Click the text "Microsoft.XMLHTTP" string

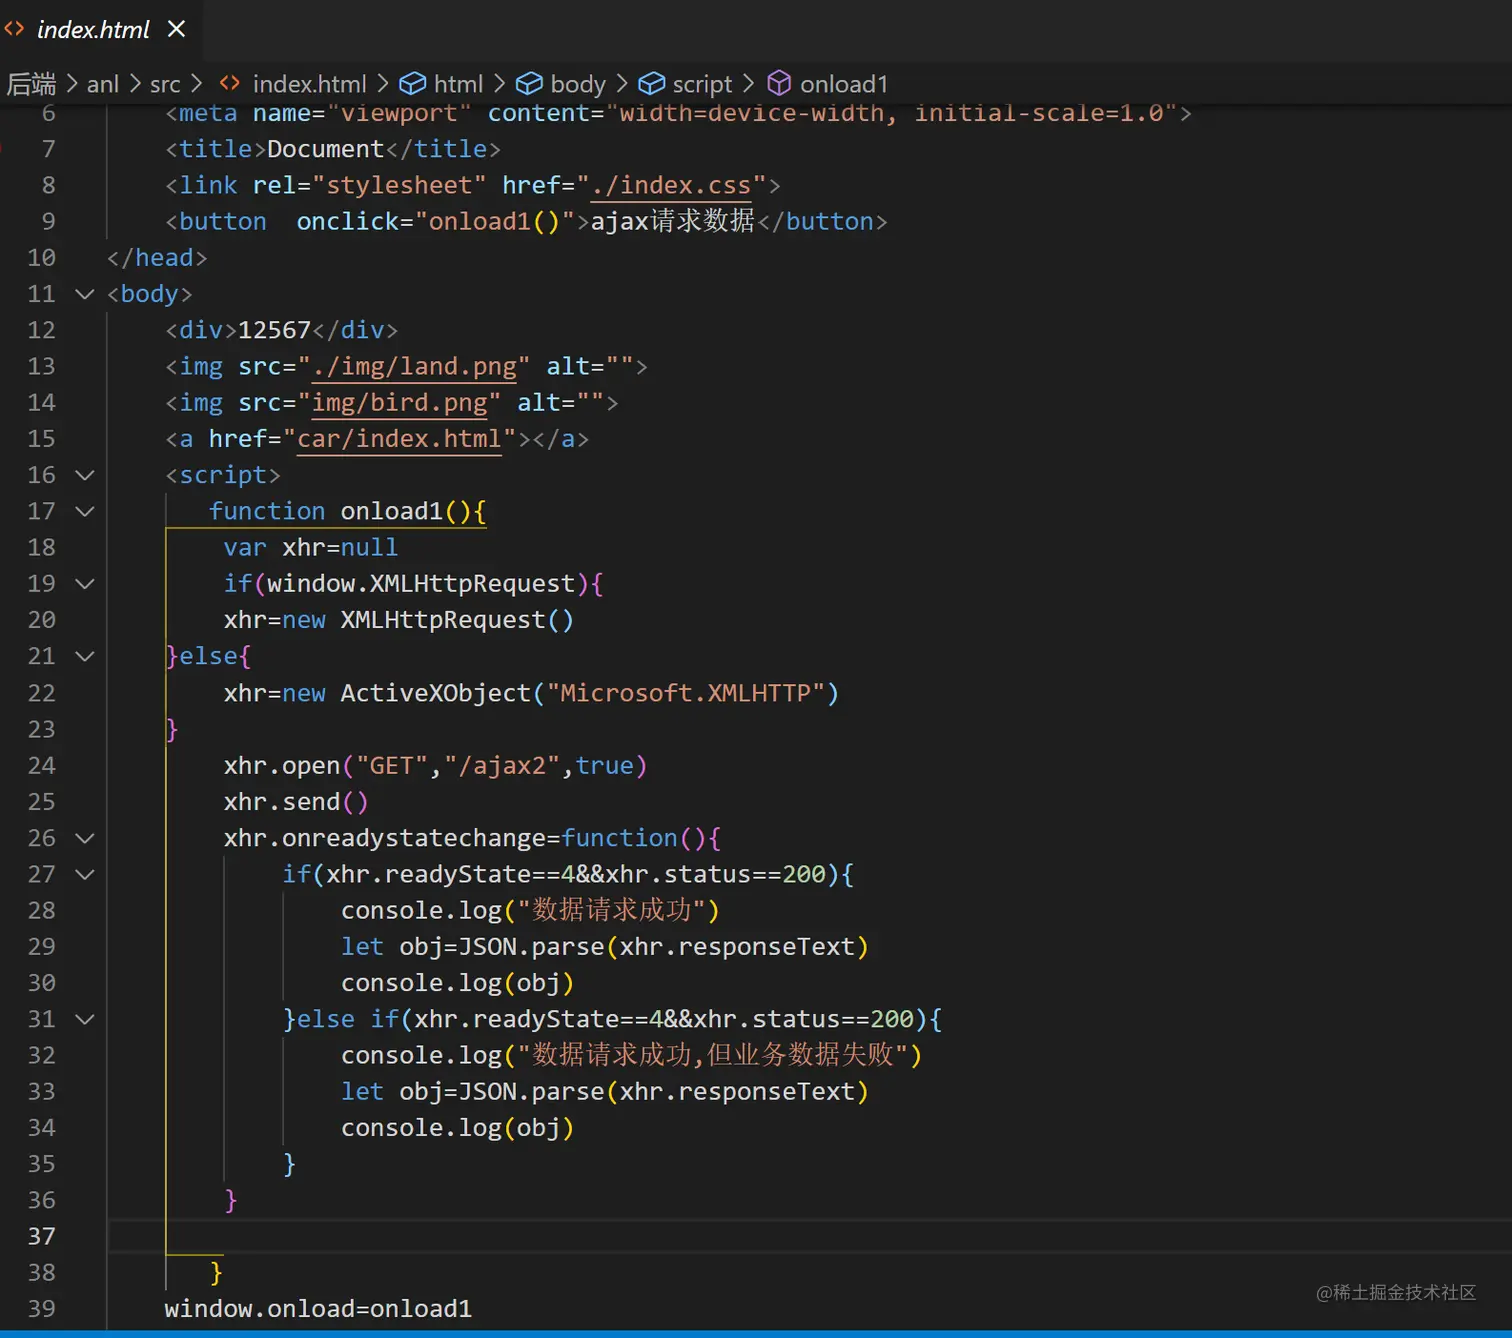[685, 693]
